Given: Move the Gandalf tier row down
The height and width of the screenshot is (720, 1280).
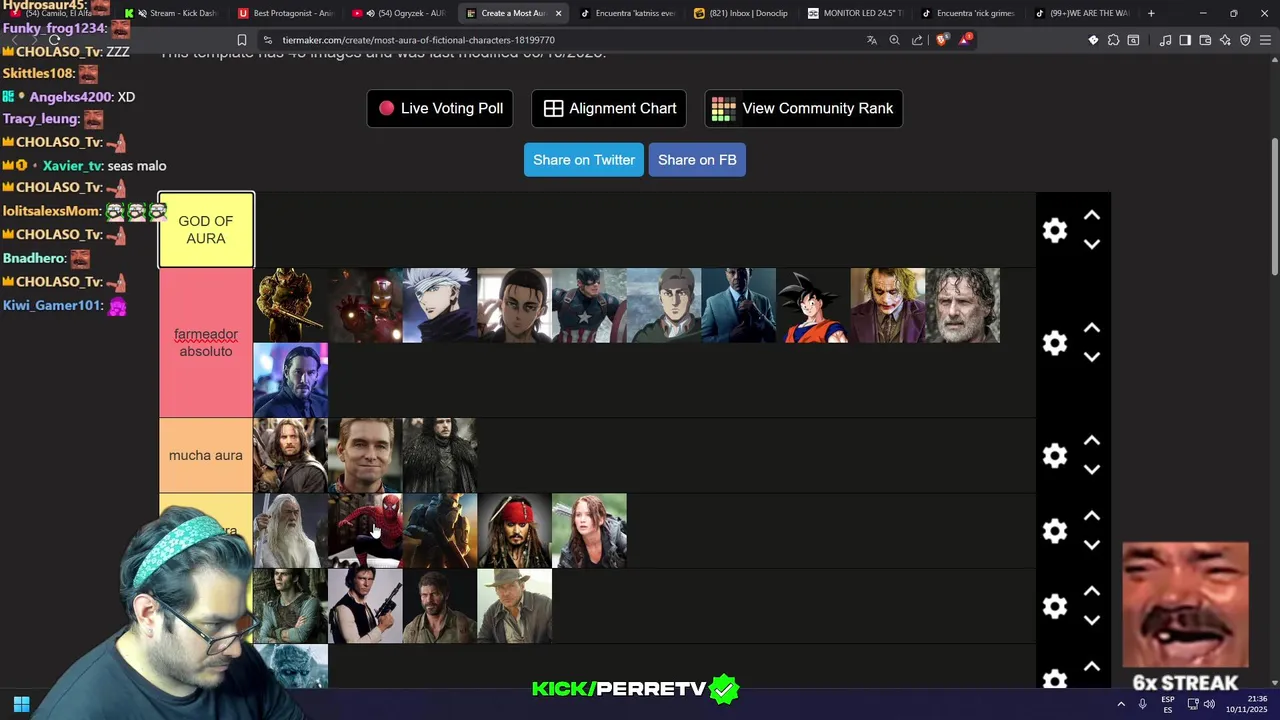Looking at the screenshot, I should coord(1092,545).
